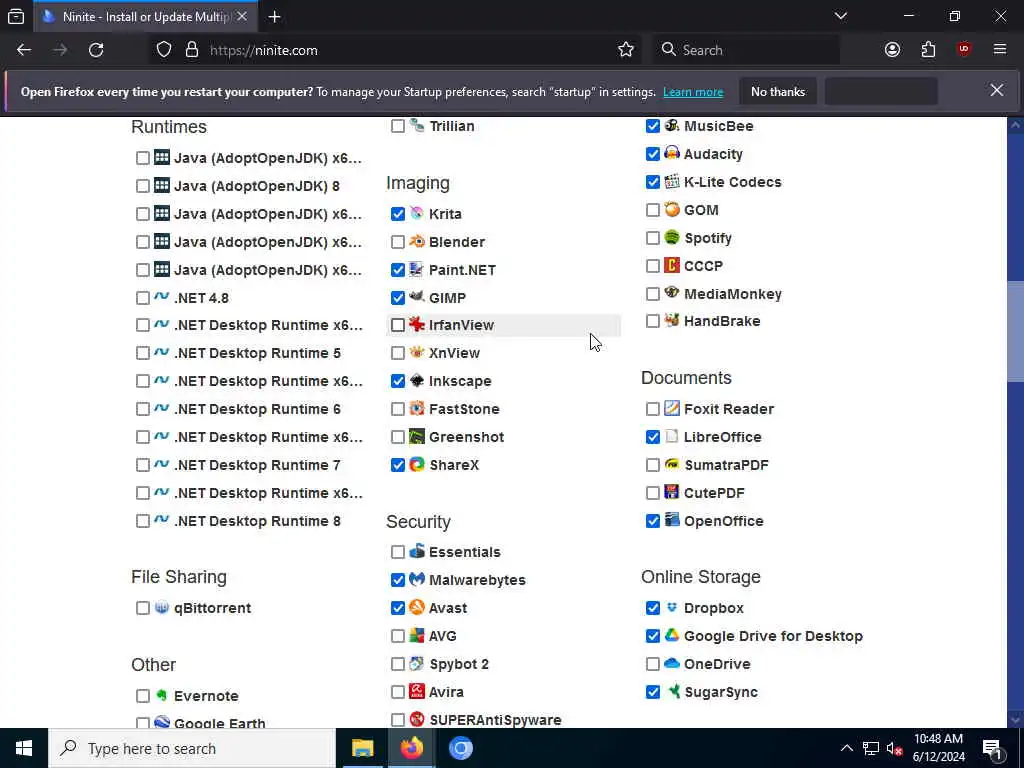Open the Firefox extensions icon

tap(928, 50)
